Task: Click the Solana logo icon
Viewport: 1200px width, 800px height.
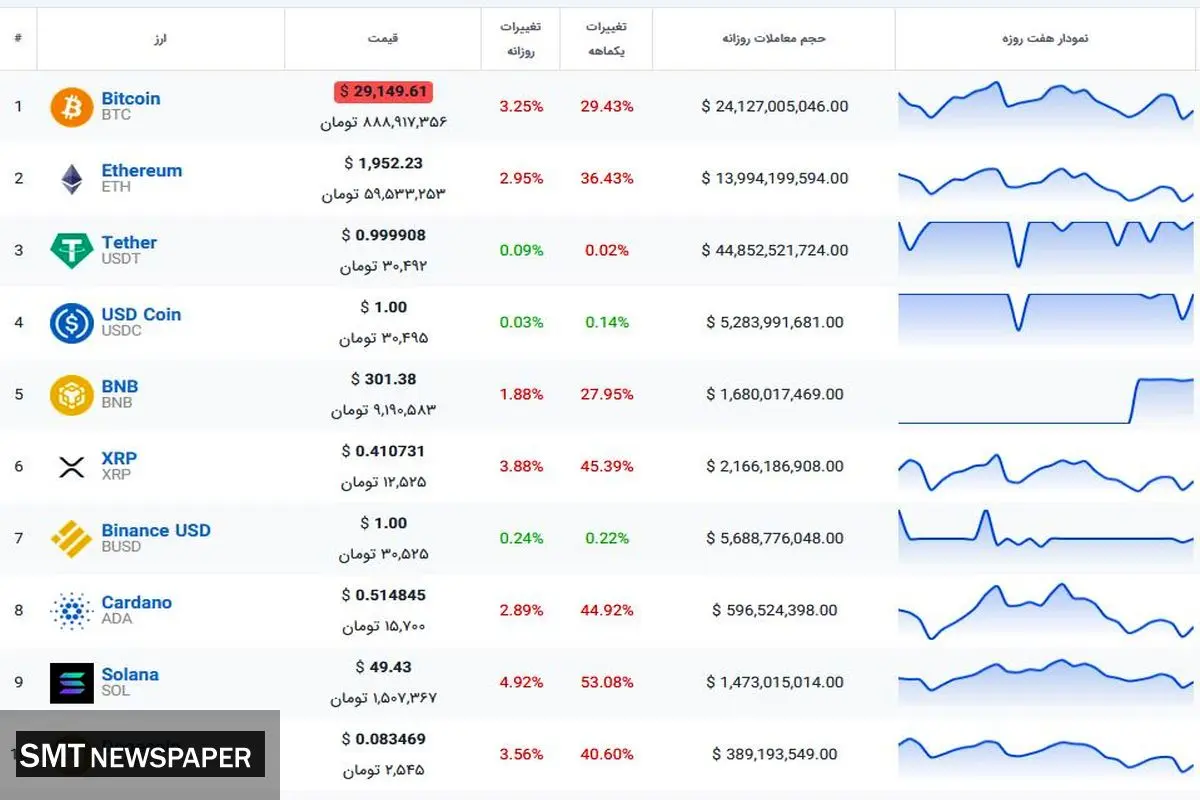Action: pos(72,683)
